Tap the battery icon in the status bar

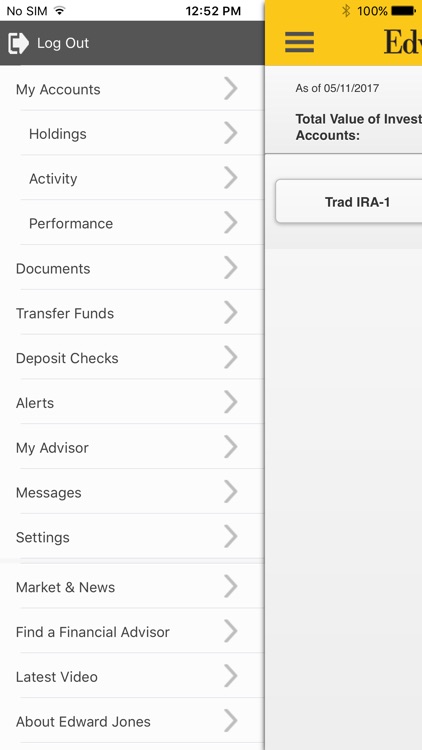coord(403,11)
